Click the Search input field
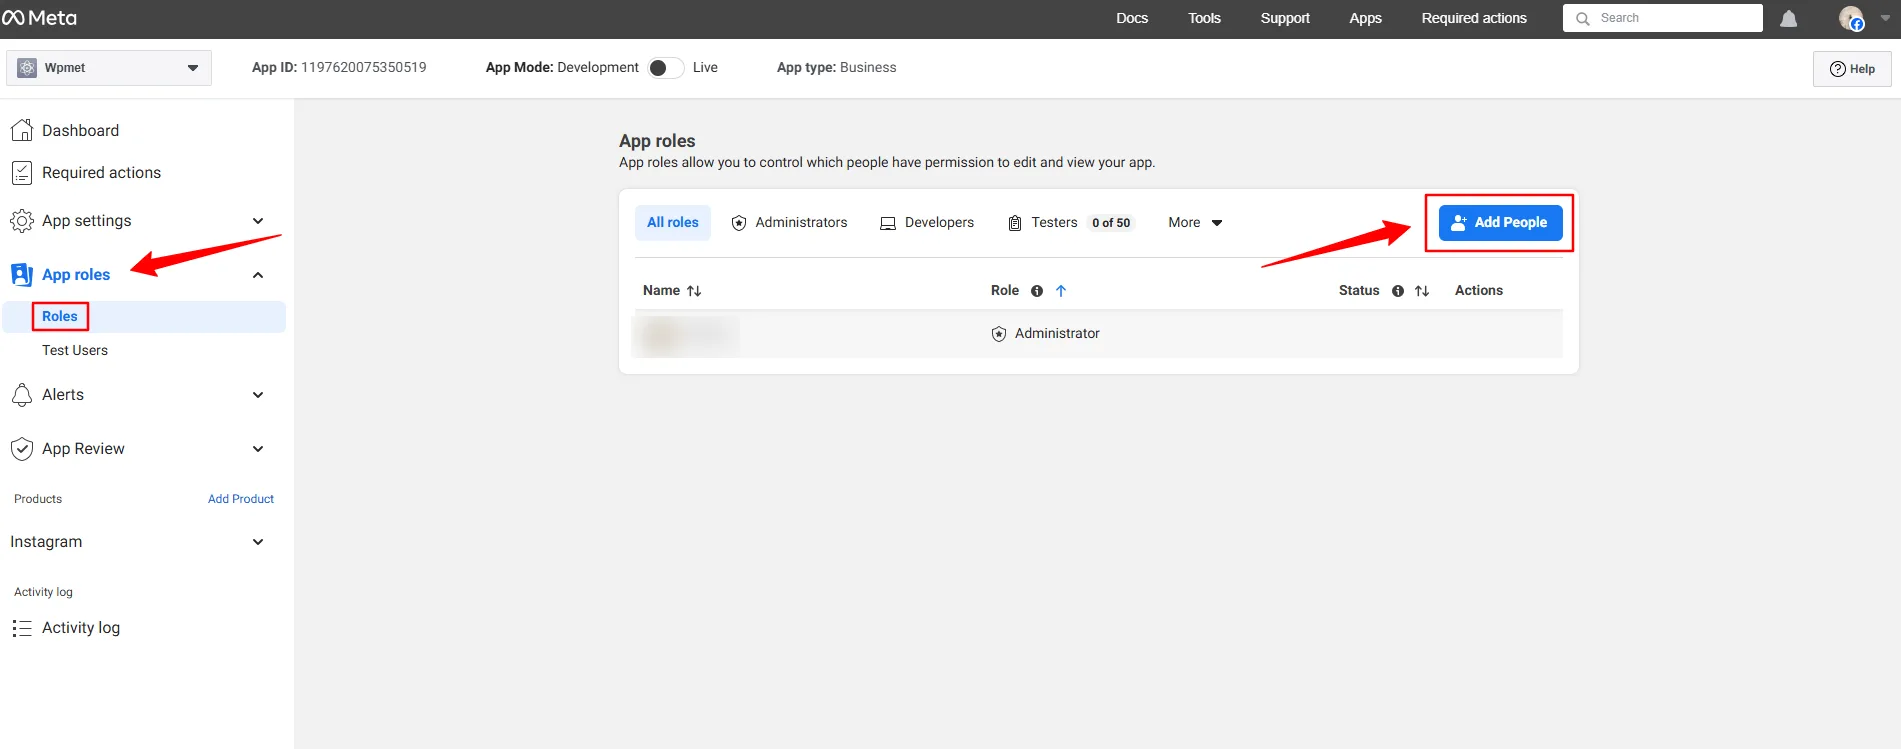The width and height of the screenshot is (1901, 749). pos(1662,18)
